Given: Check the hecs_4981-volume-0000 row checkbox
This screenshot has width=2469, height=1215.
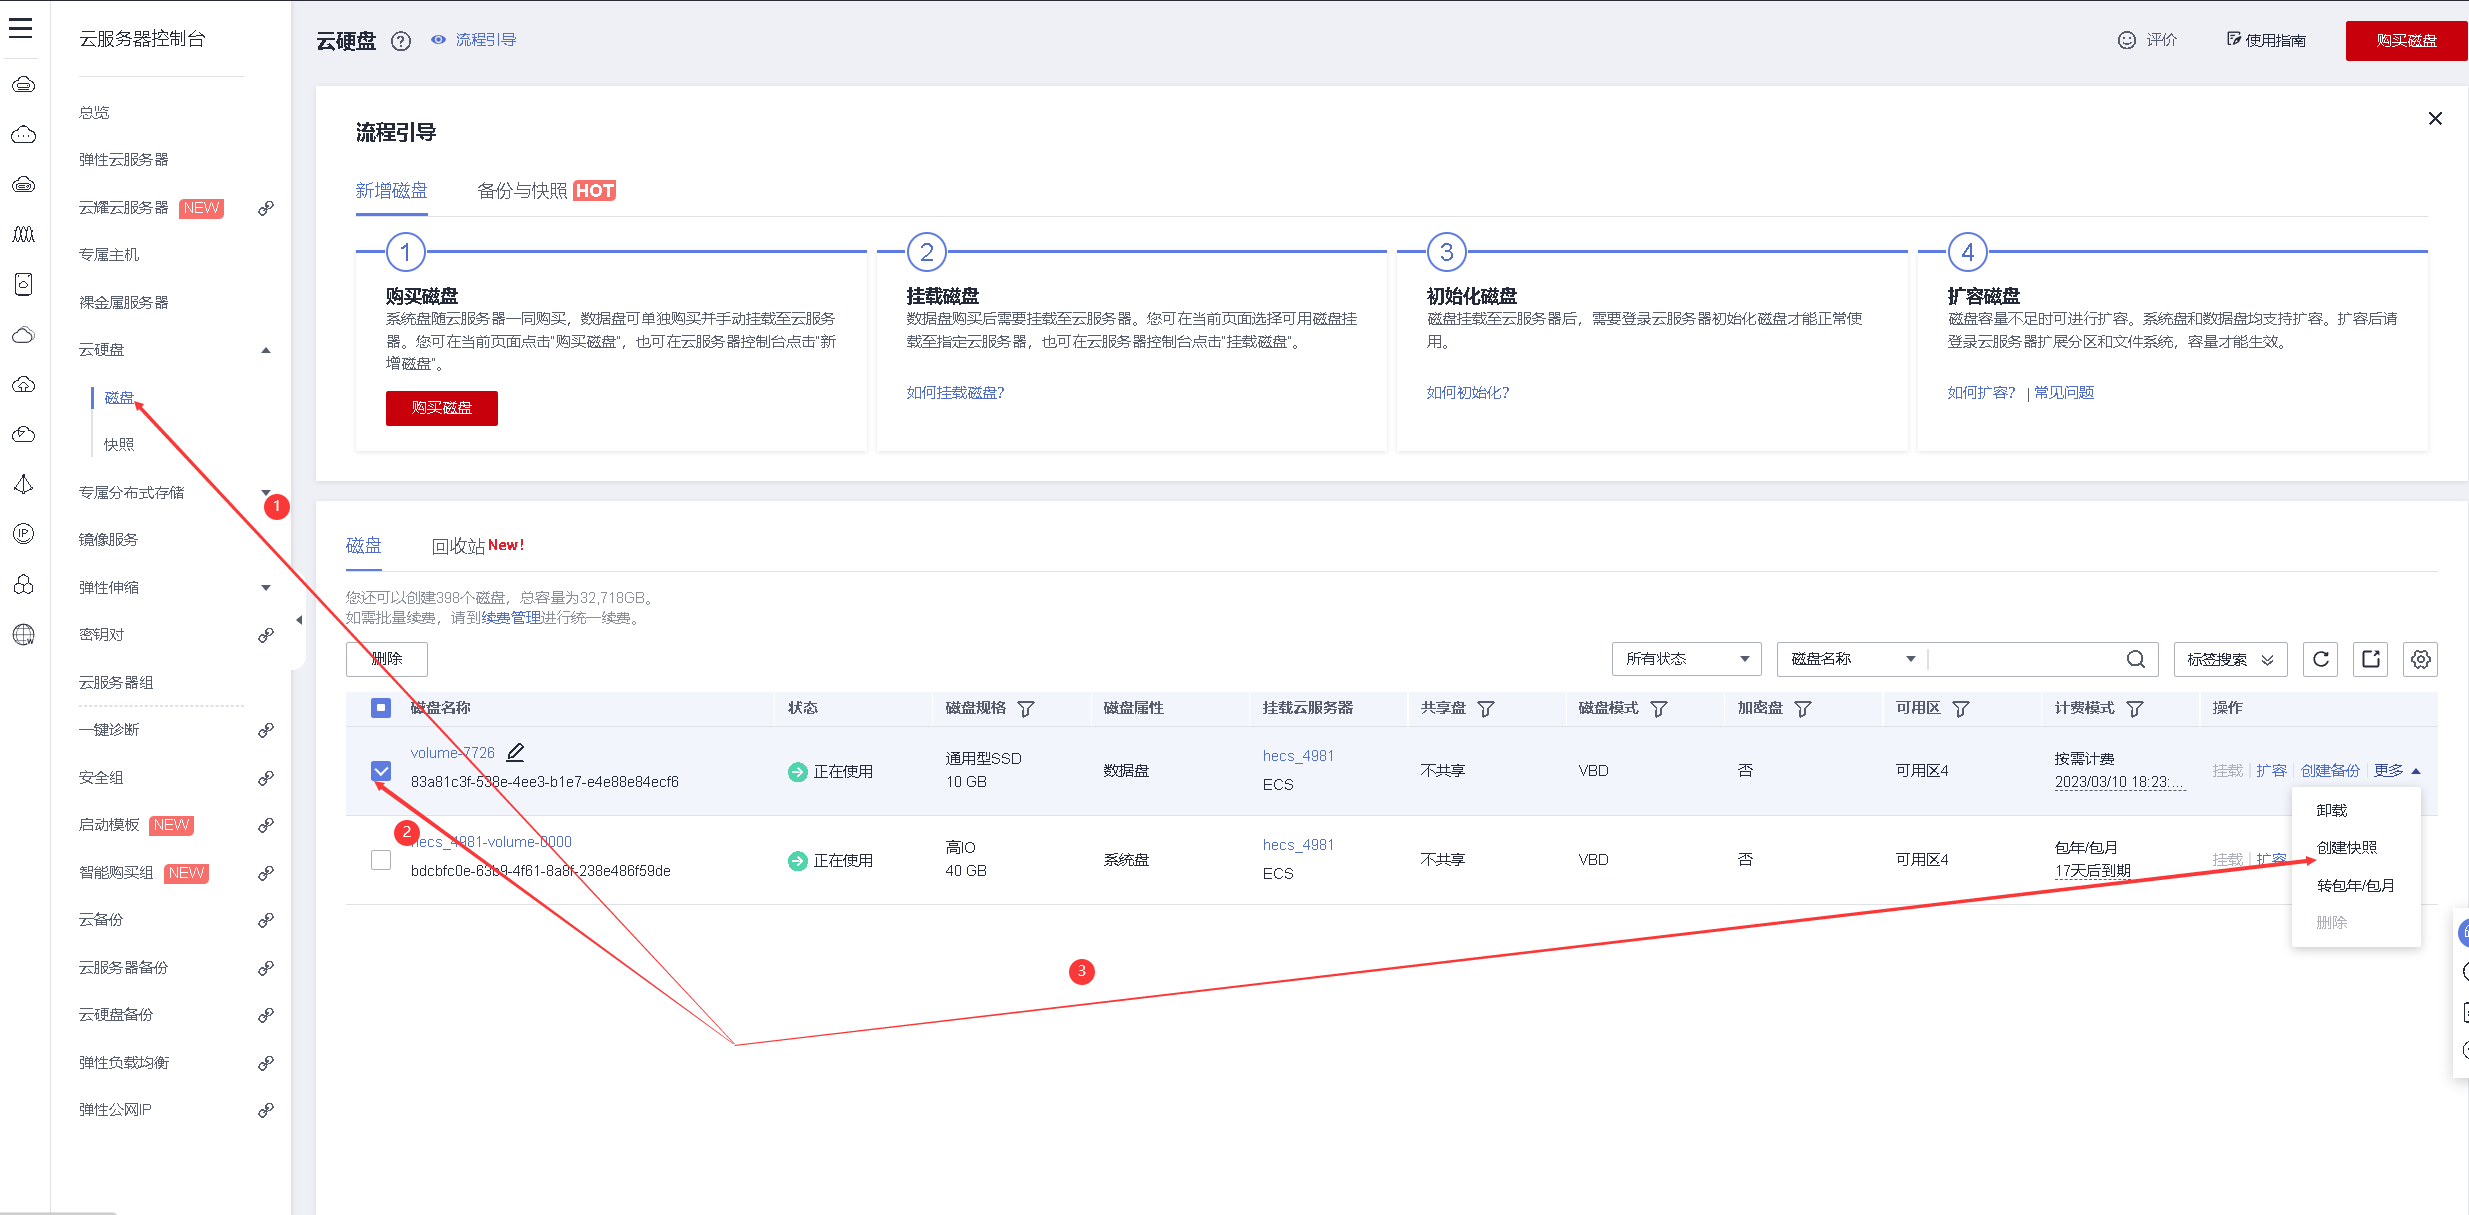Looking at the screenshot, I should point(381,860).
